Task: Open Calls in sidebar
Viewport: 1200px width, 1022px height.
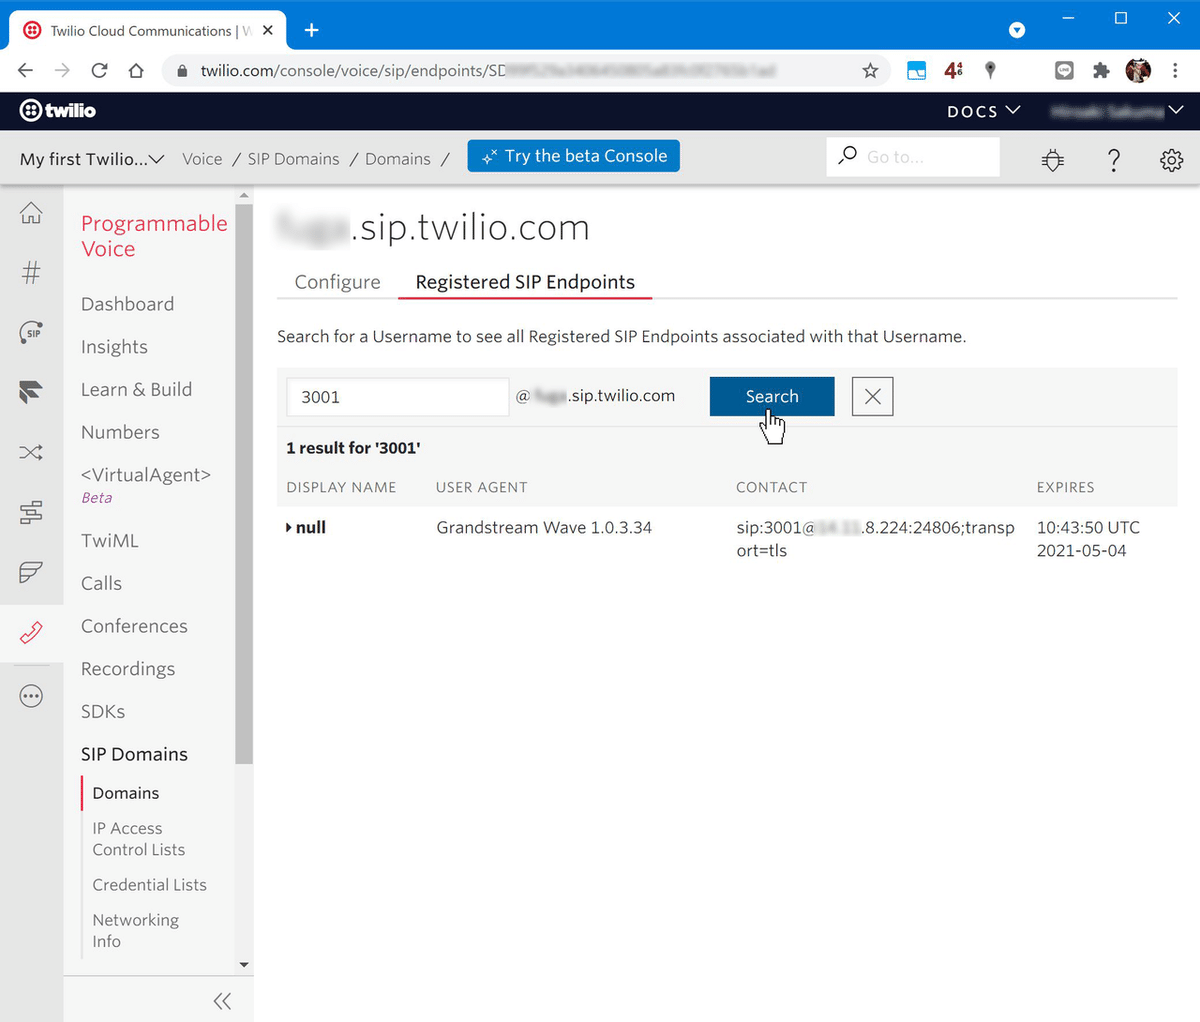Action: coord(101,583)
